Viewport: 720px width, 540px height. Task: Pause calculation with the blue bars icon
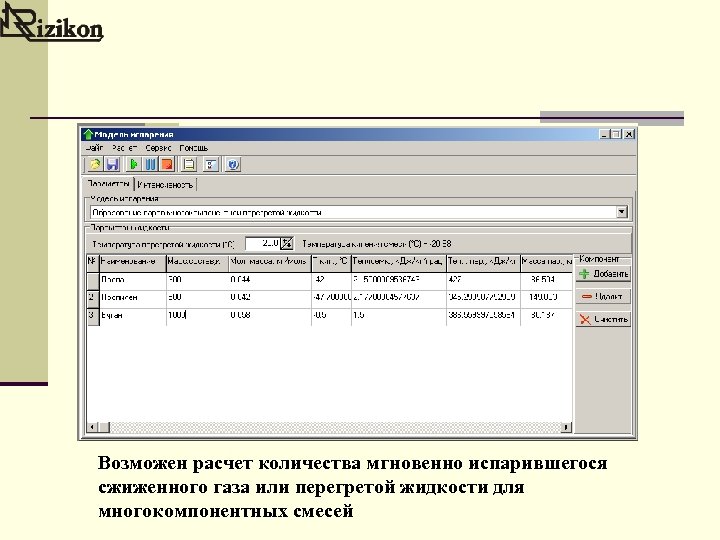tap(150, 164)
